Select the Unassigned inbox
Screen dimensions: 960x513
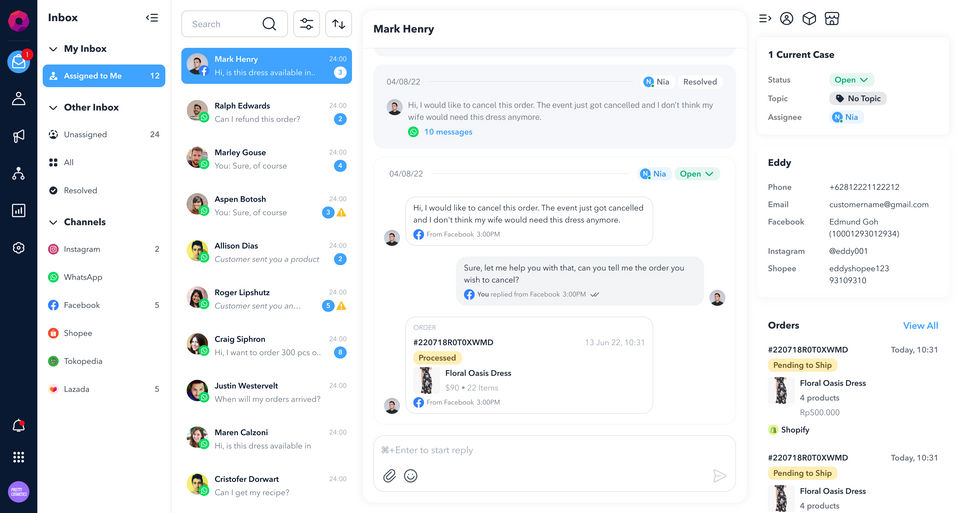click(104, 134)
